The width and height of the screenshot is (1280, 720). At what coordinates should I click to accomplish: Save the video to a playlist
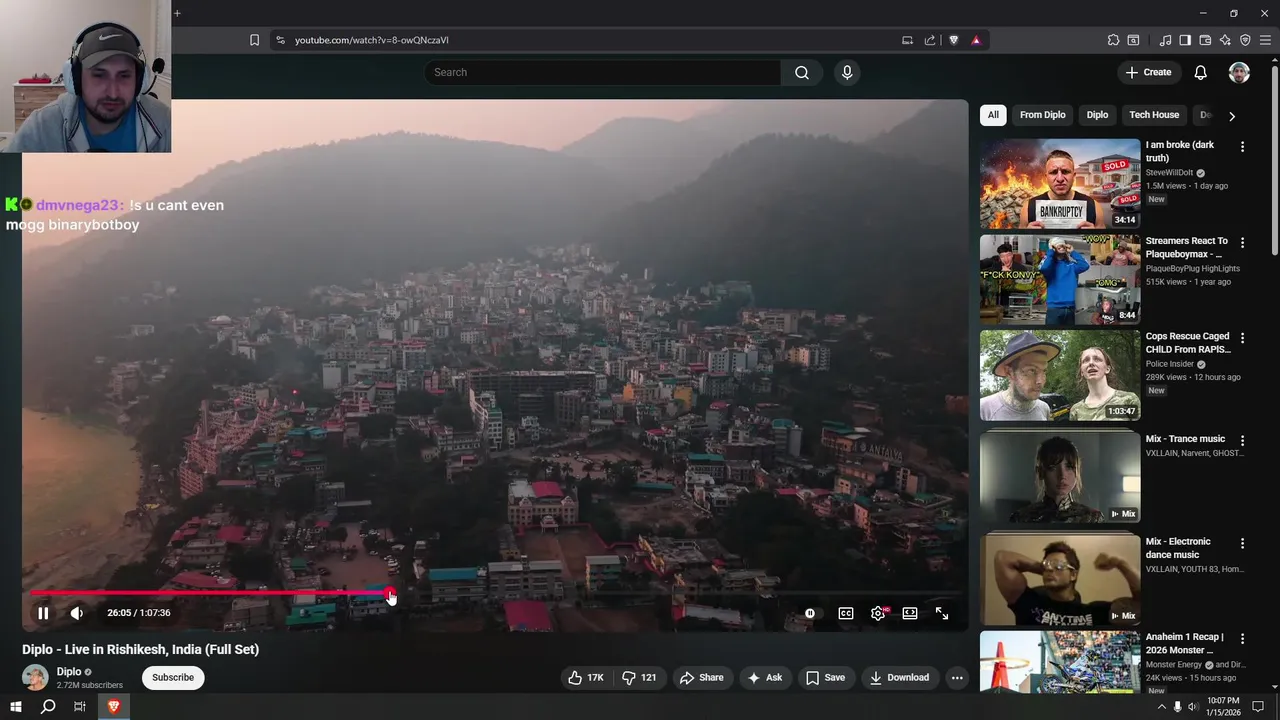(x=825, y=677)
